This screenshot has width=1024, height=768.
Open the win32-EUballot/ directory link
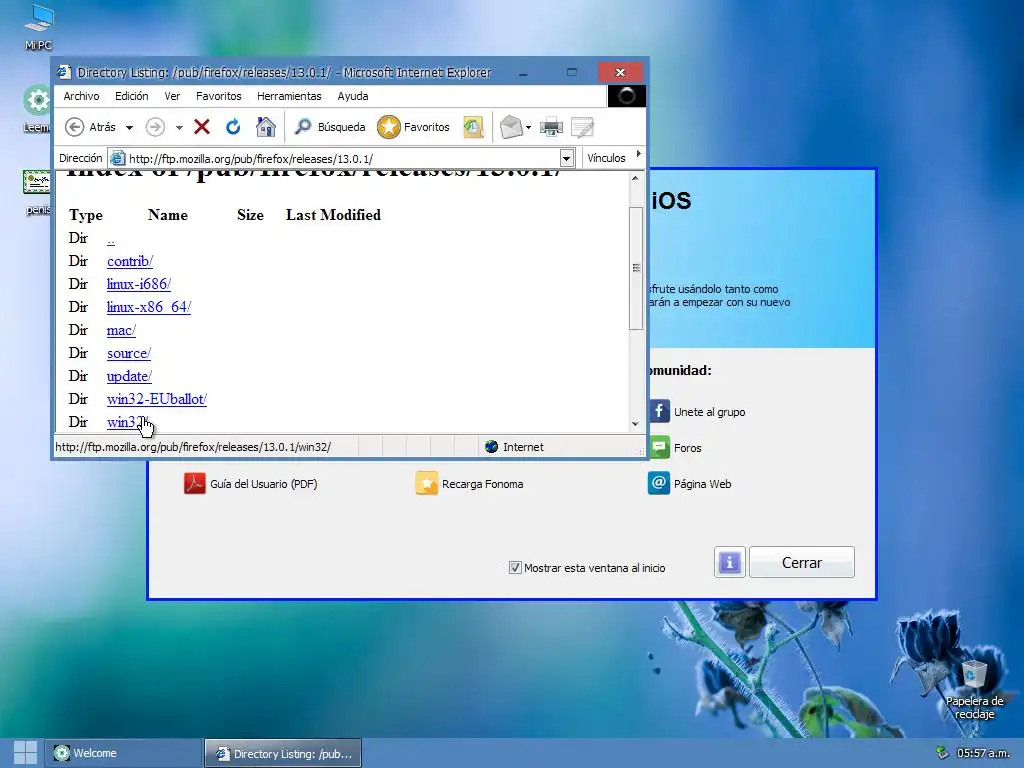tap(156, 399)
